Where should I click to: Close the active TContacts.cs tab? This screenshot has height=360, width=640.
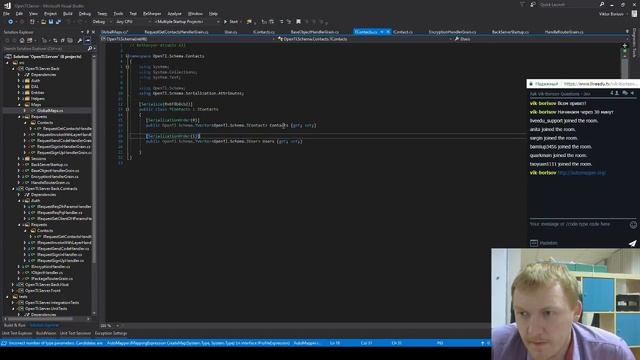[388, 32]
